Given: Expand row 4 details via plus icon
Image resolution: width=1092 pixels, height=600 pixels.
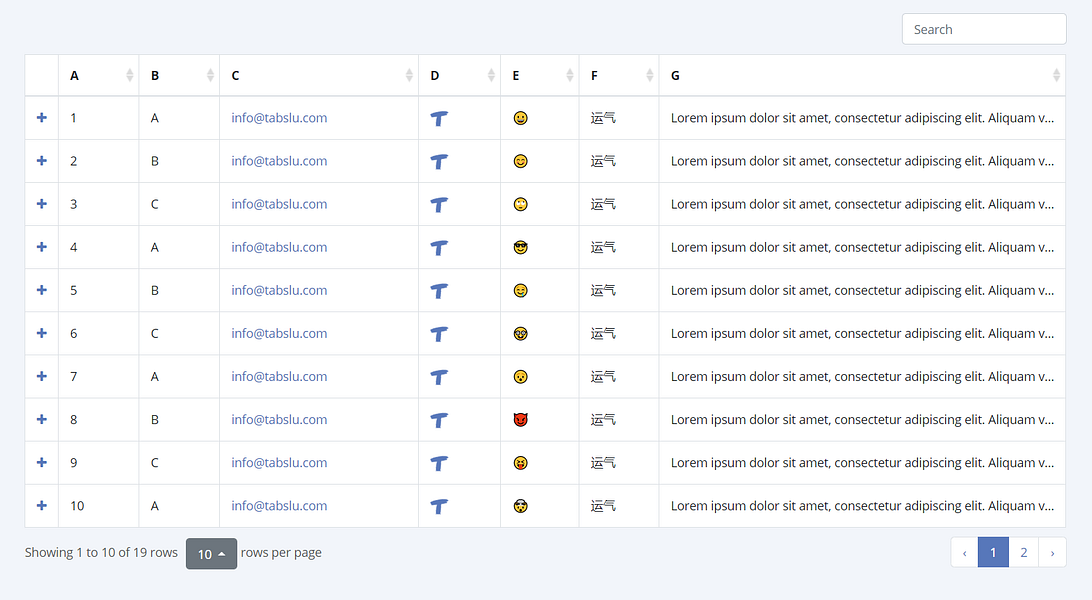Looking at the screenshot, I should [x=42, y=247].
